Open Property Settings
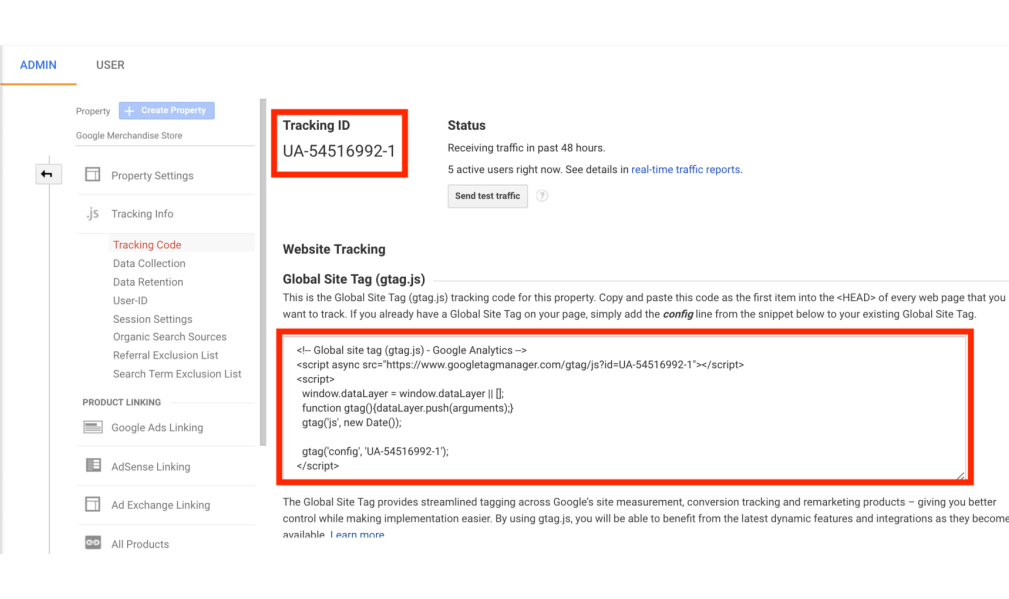Viewport: 1009px width, 599px height. (152, 176)
